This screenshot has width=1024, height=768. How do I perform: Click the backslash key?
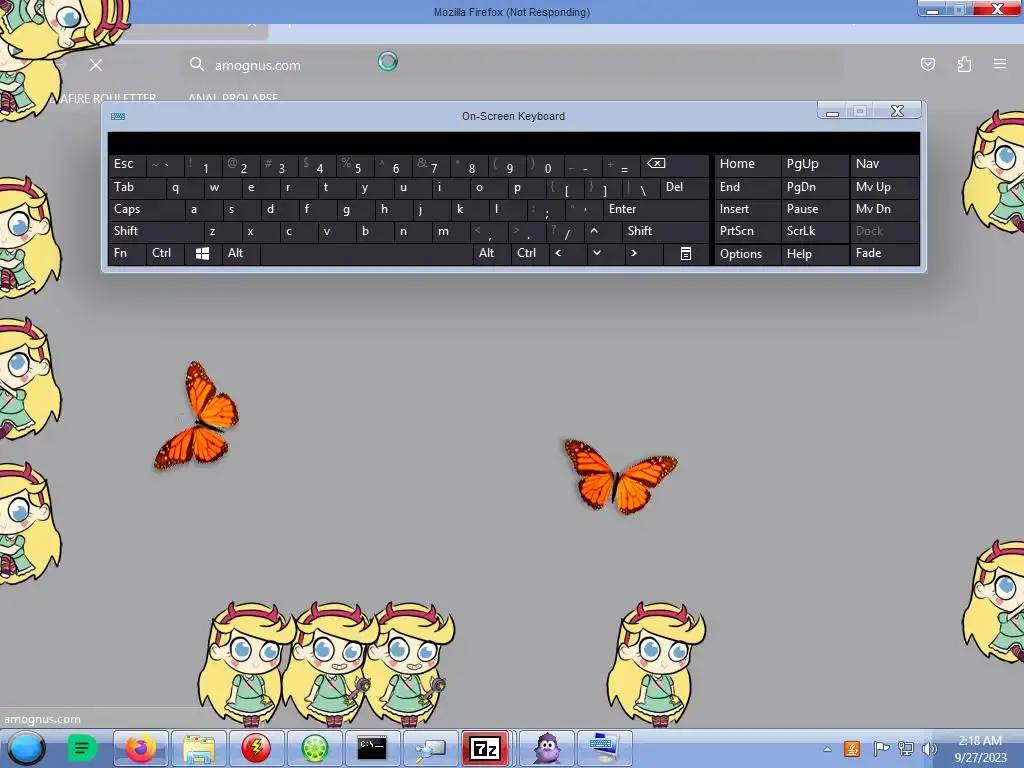click(641, 188)
